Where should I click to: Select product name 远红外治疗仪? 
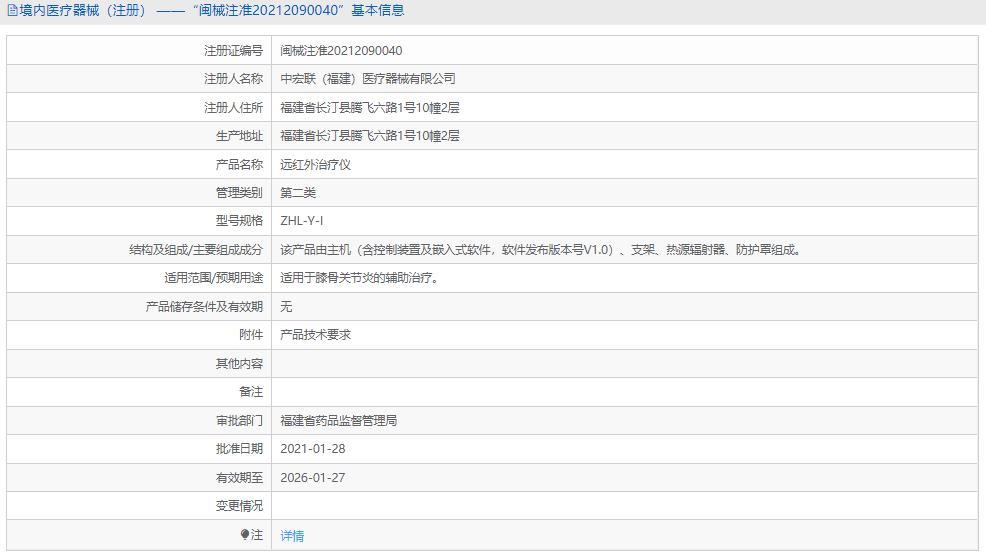click(316, 165)
